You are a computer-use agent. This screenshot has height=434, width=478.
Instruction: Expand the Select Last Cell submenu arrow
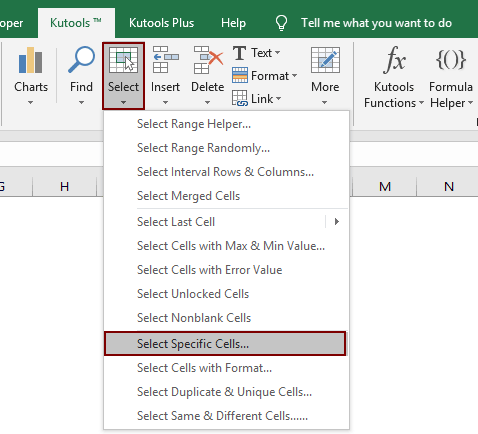tap(337, 222)
